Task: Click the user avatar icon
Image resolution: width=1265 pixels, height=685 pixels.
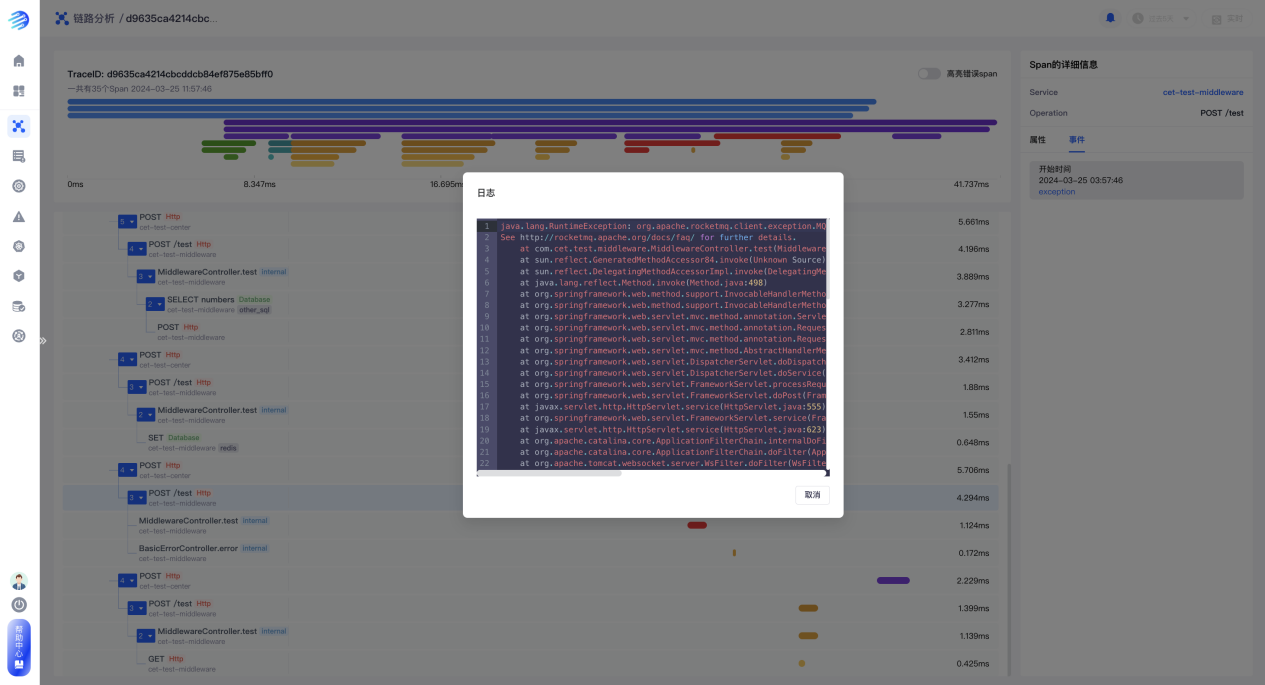Action: [x=19, y=581]
